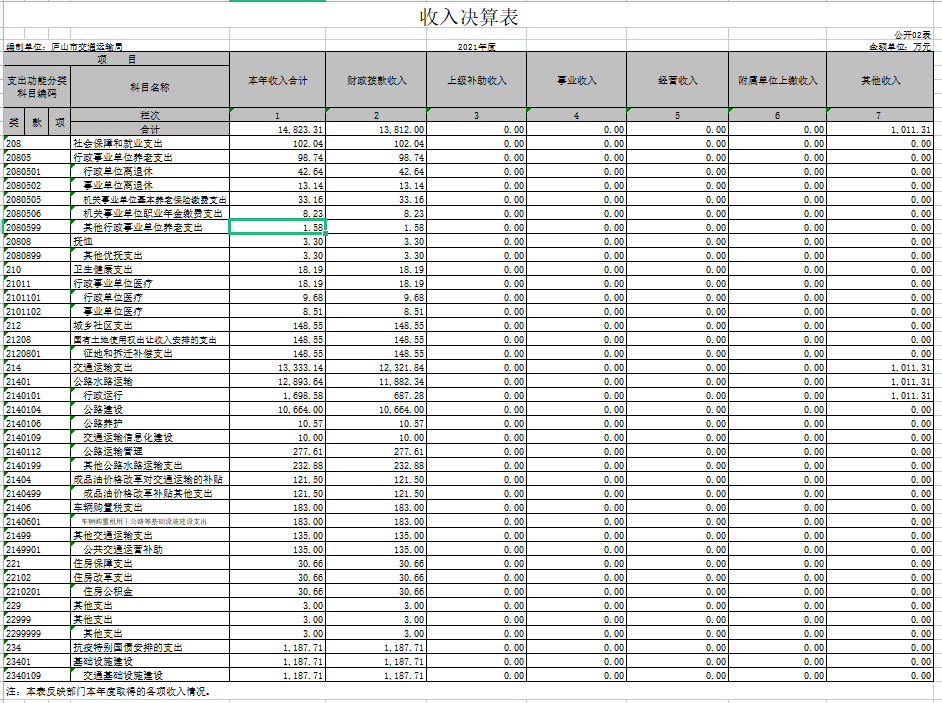Select the 经营收入 header cell
Viewport: 942px width, 703px height.
[677, 80]
